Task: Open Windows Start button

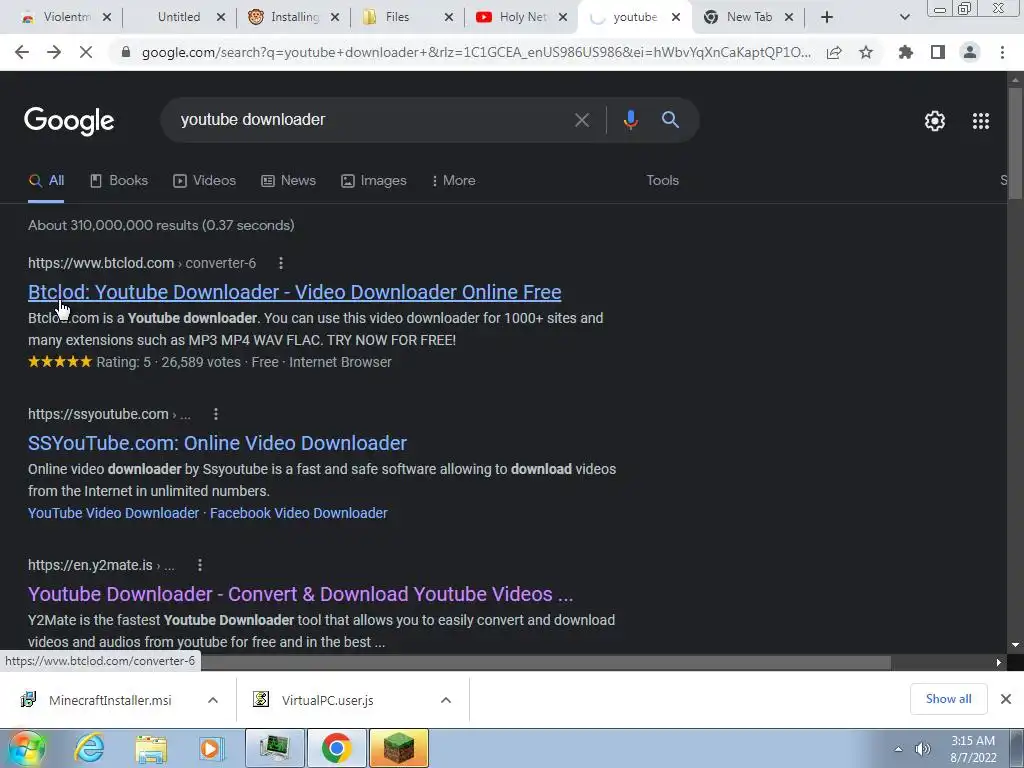Action: point(26,748)
